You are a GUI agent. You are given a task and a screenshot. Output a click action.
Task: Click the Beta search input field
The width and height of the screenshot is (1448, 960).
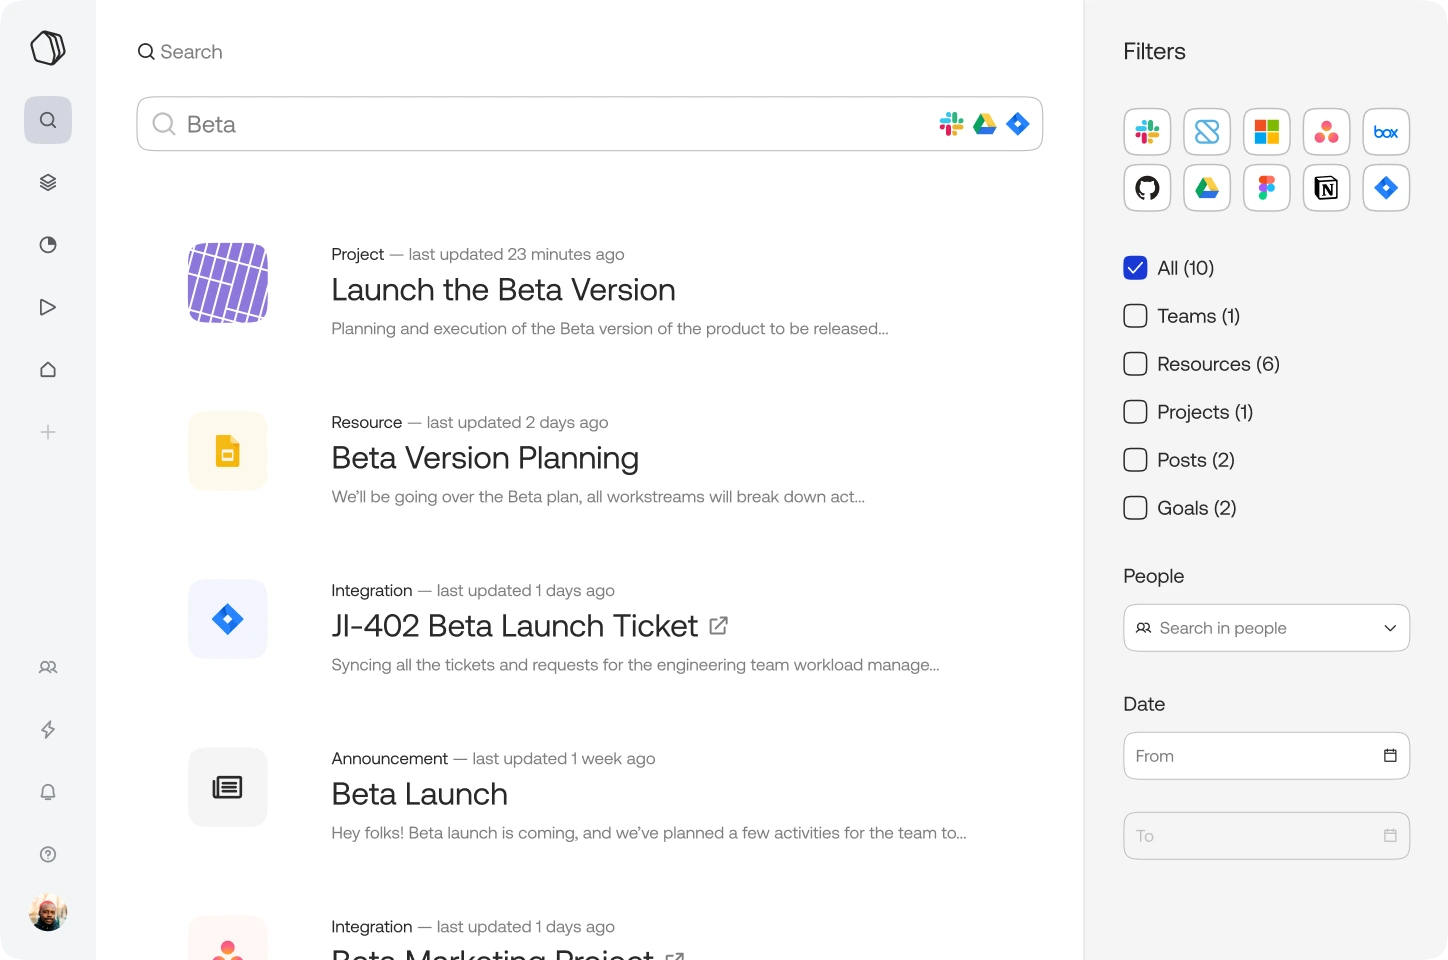(x=590, y=124)
